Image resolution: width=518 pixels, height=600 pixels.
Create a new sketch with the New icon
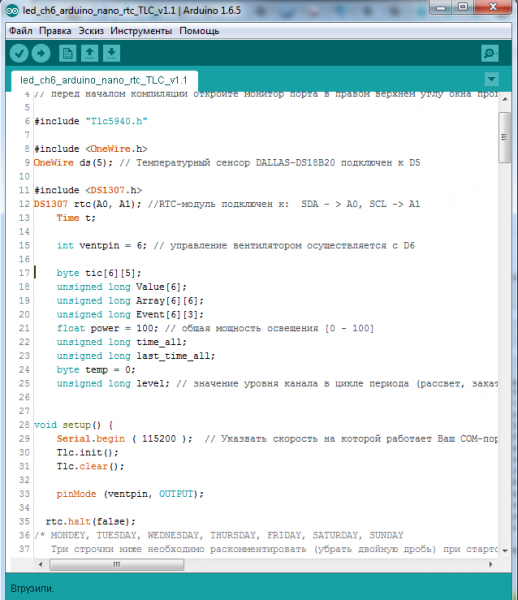point(68,53)
